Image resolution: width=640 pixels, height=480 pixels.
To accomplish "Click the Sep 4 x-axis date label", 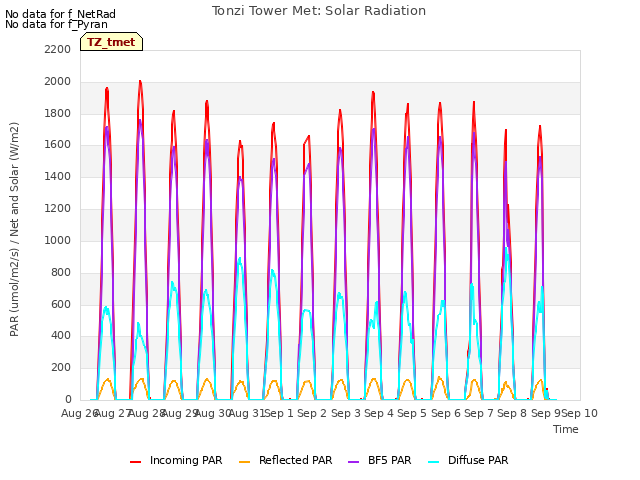I will (x=379, y=413).
